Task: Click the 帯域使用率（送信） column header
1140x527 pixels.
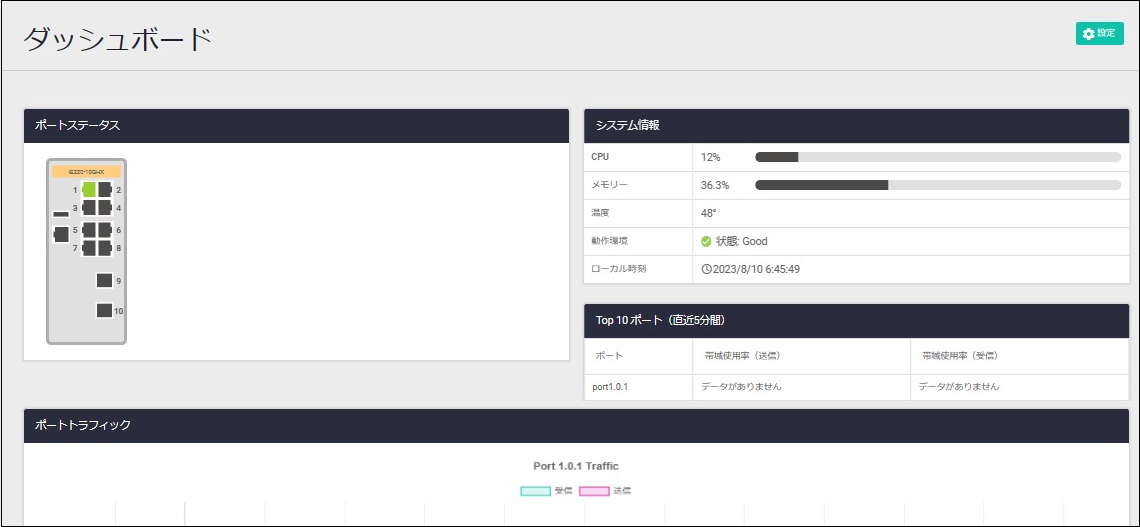Action: (x=739, y=355)
